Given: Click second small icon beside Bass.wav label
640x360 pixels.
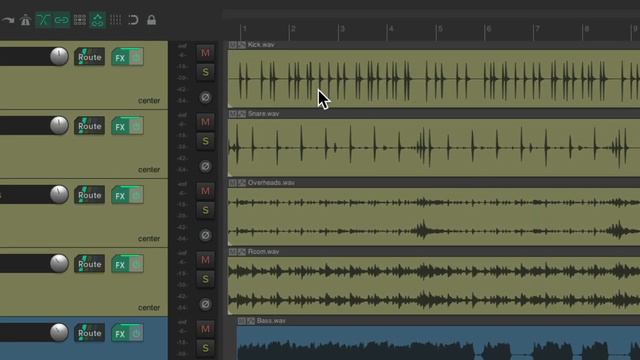Looking at the screenshot, I should pyautogui.click(x=251, y=321).
